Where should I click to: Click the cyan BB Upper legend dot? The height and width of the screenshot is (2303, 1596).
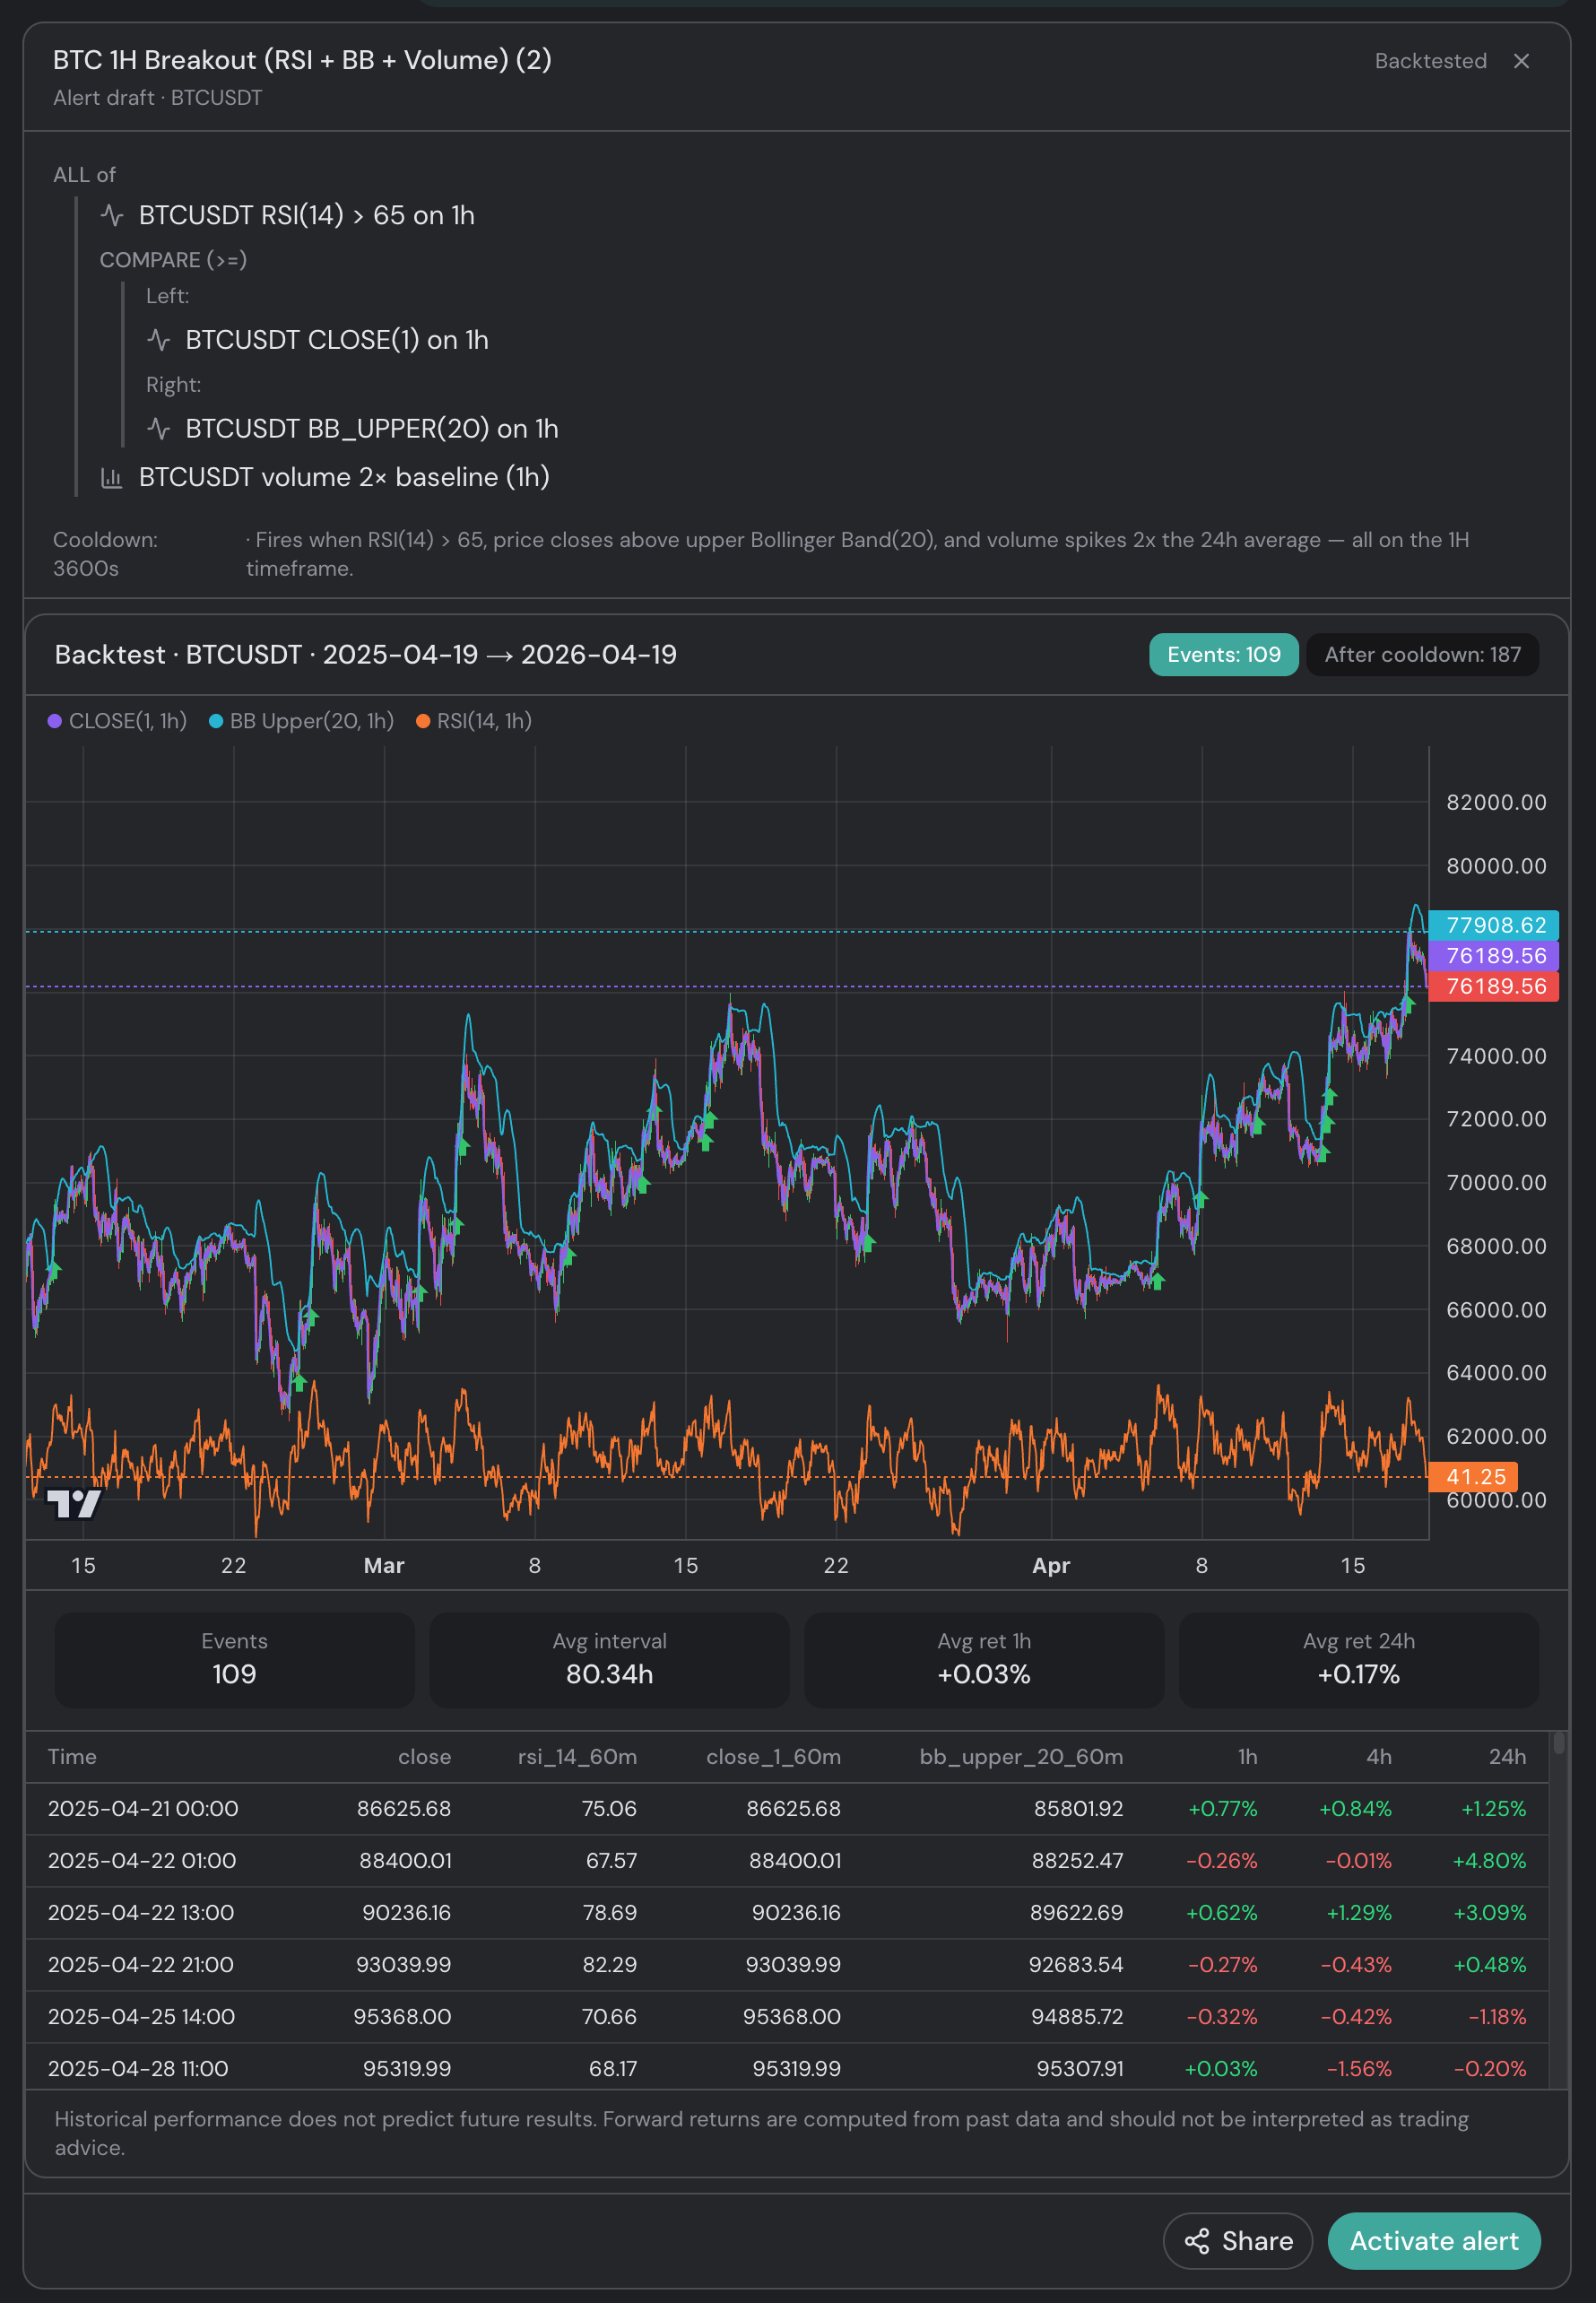click(x=216, y=721)
